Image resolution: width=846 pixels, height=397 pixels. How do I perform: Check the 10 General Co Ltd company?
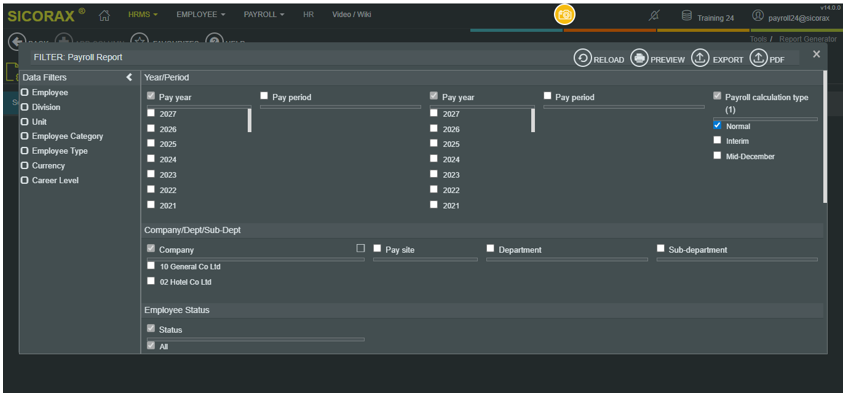[151, 265]
